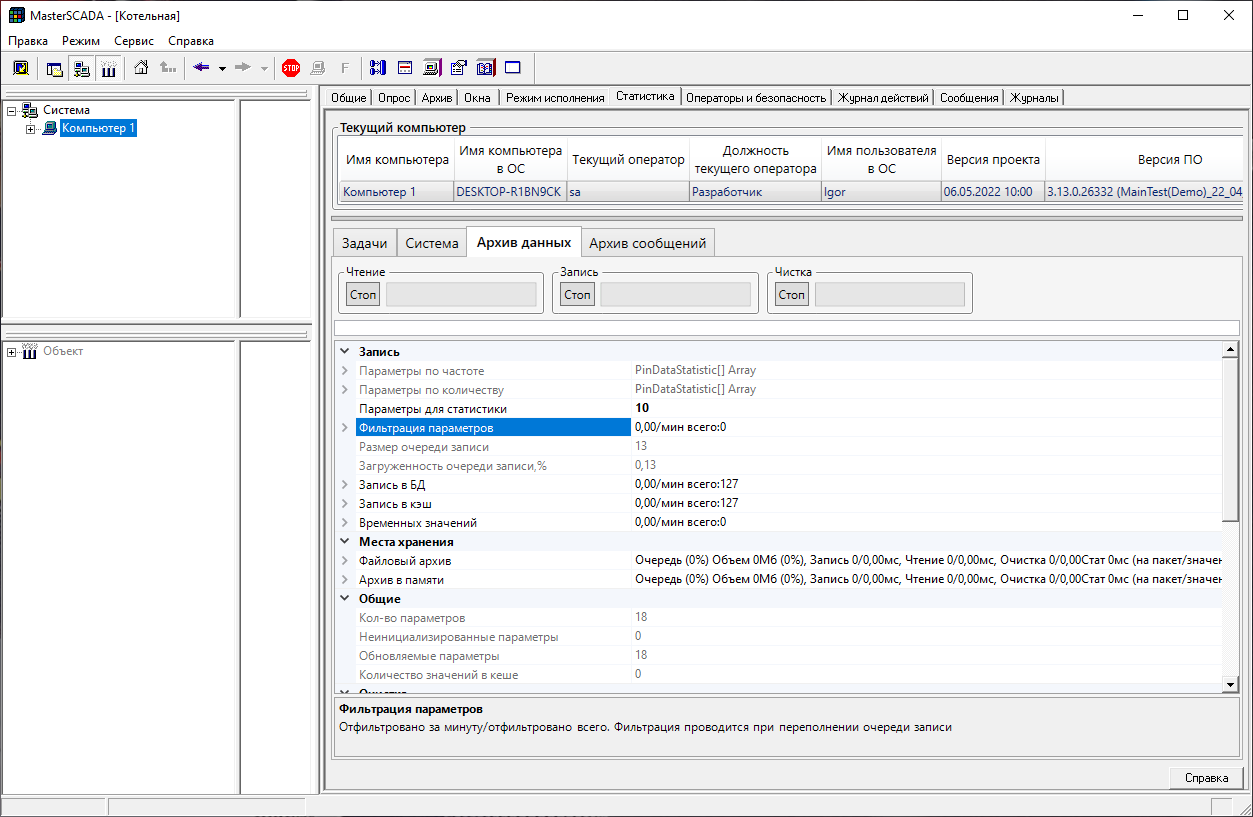
Task: Collapse the Общие properties section
Action: click(345, 599)
